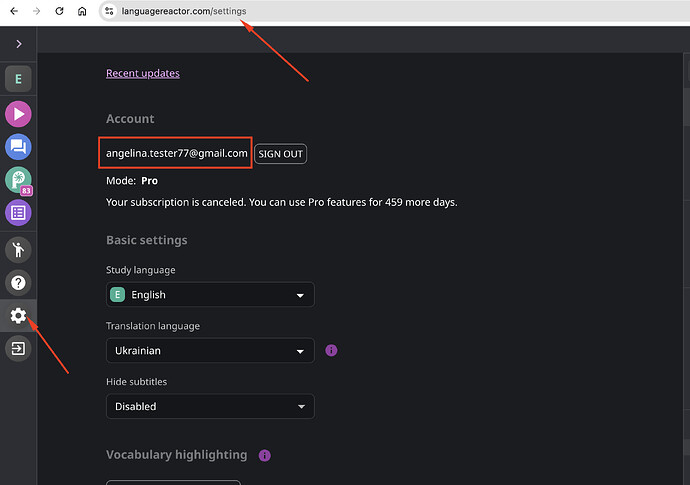Click the Mode: Pro text
The width and height of the screenshot is (690, 485).
point(132,181)
